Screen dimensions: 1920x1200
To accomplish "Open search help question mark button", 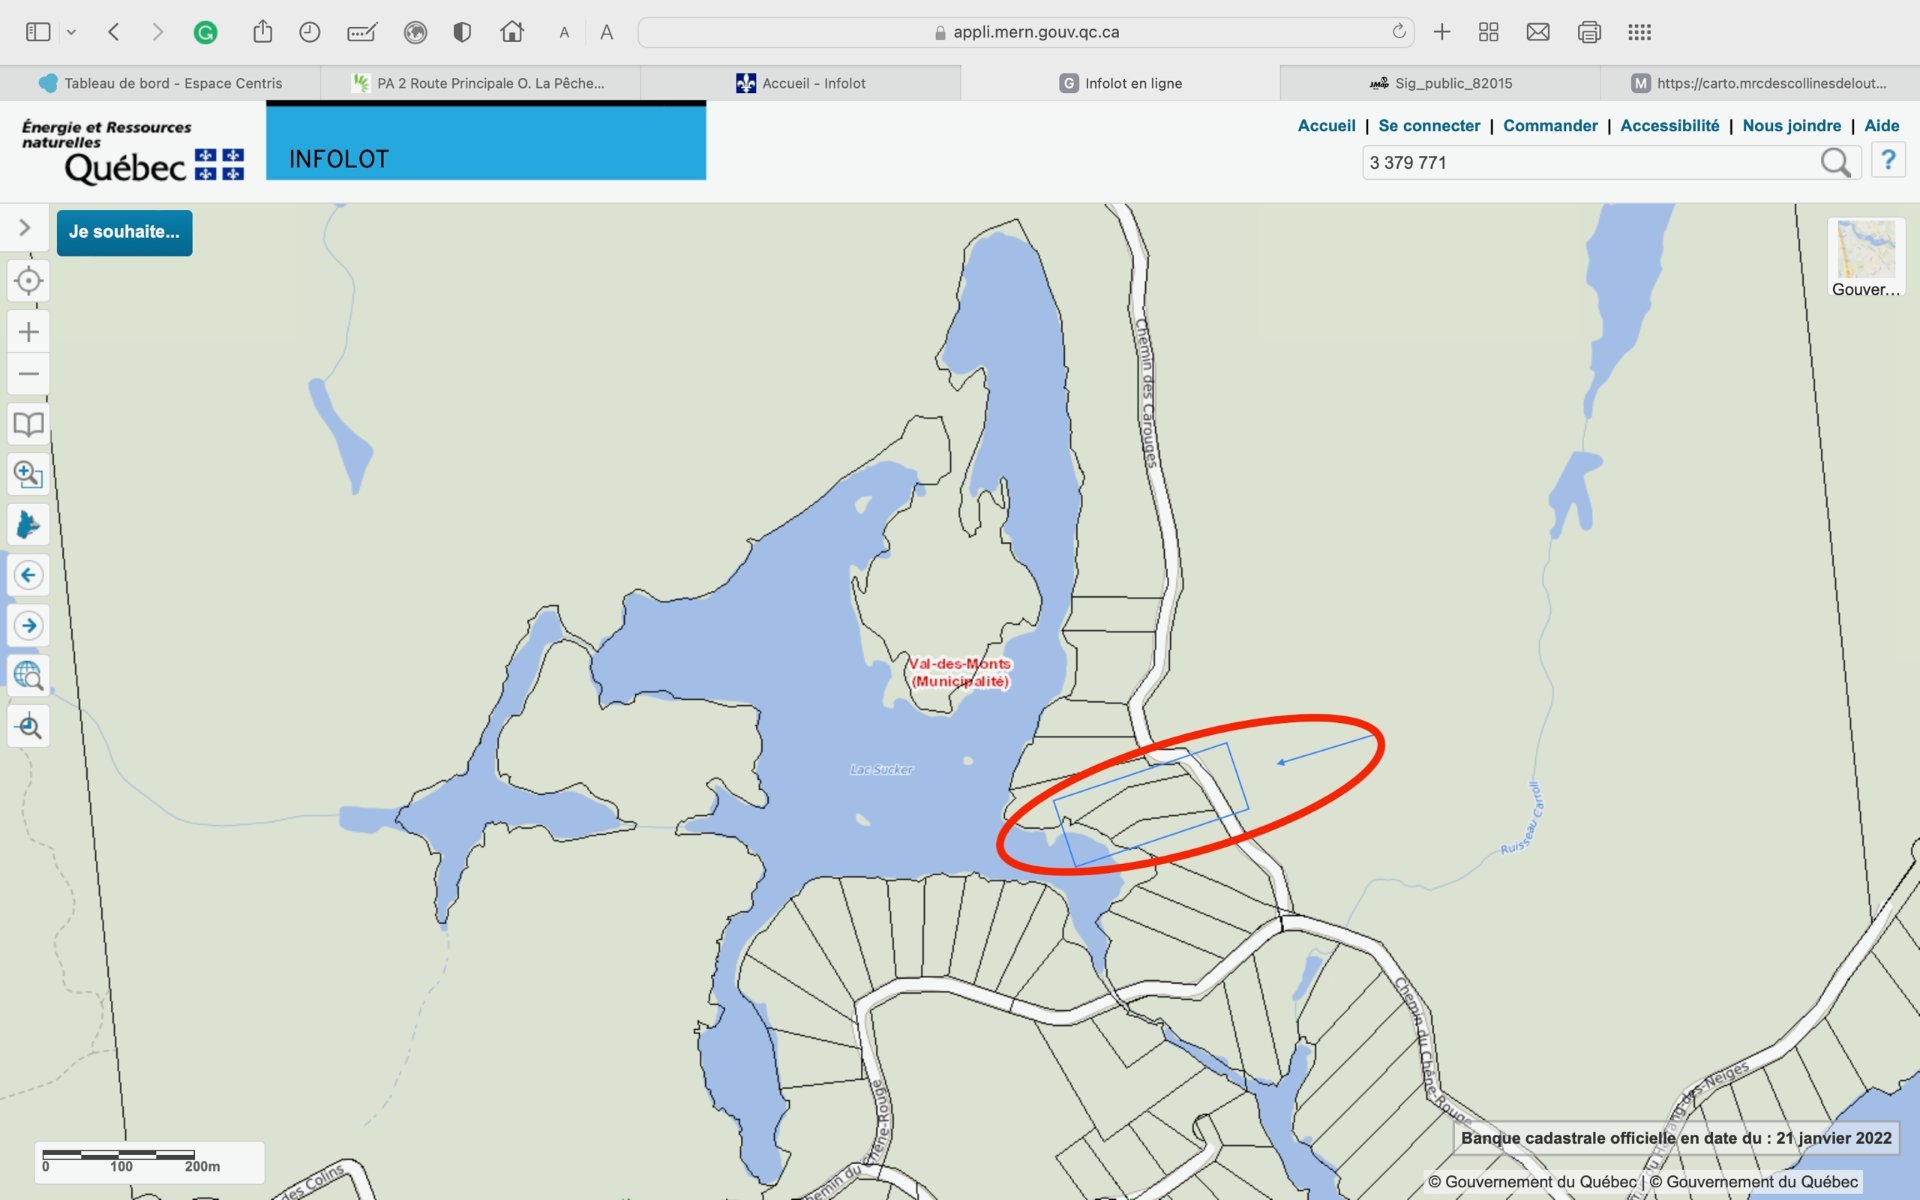I will coord(1887,161).
